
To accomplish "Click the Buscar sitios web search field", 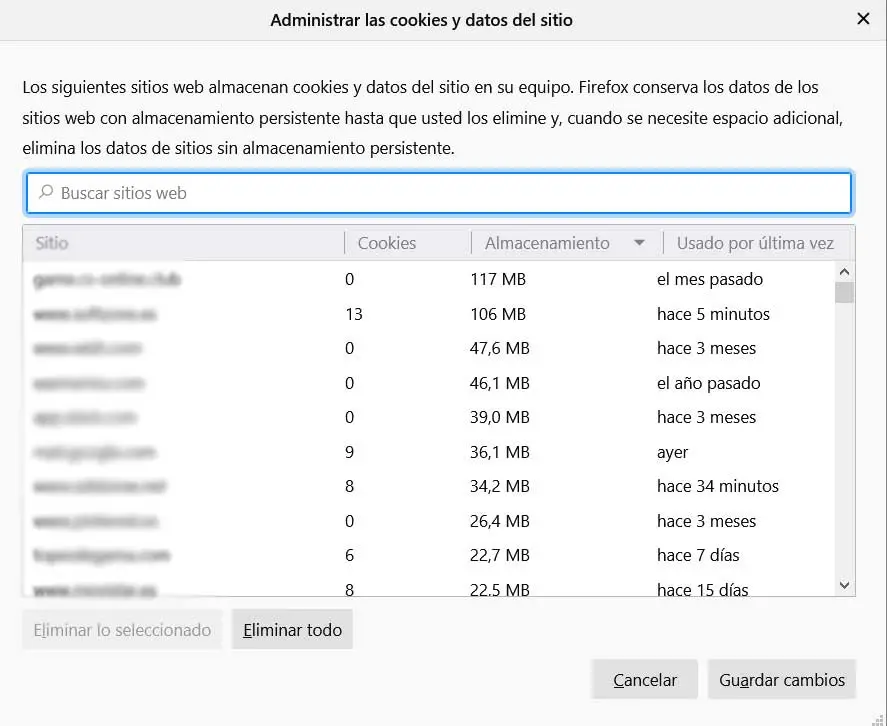I will 438,193.
